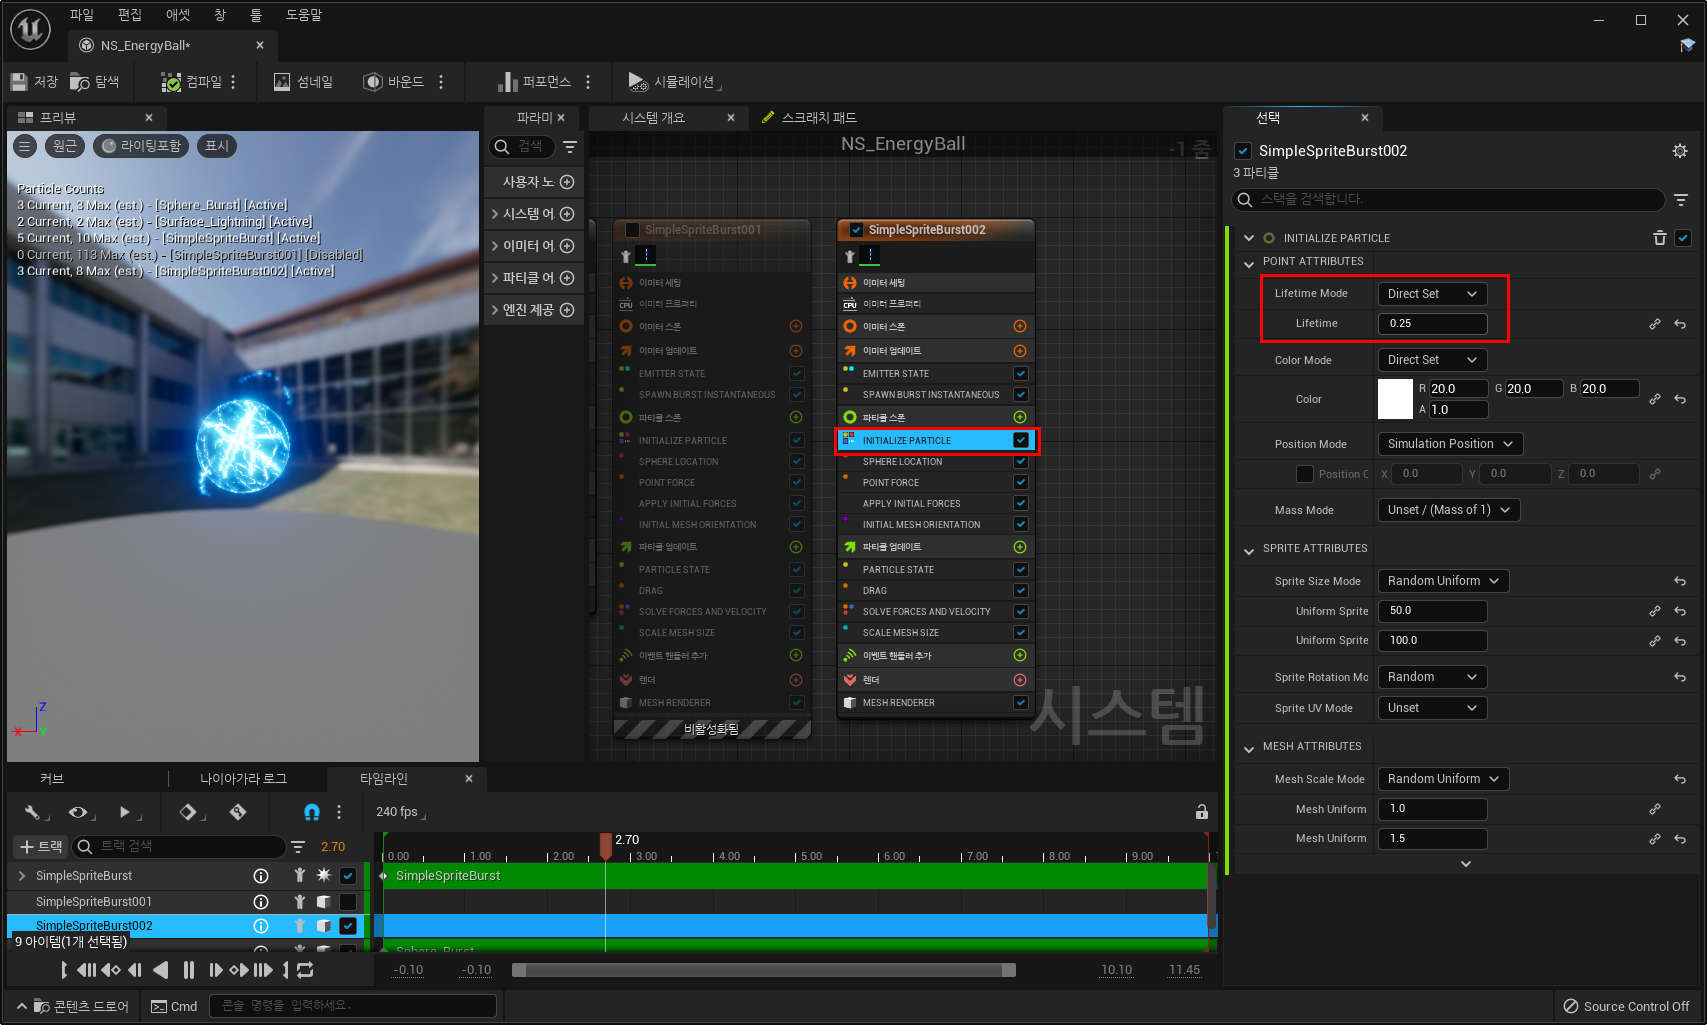Open the 콘텐츠 드로어 (Content Drawer)
This screenshot has width=1707, height=1025.
73,1006
